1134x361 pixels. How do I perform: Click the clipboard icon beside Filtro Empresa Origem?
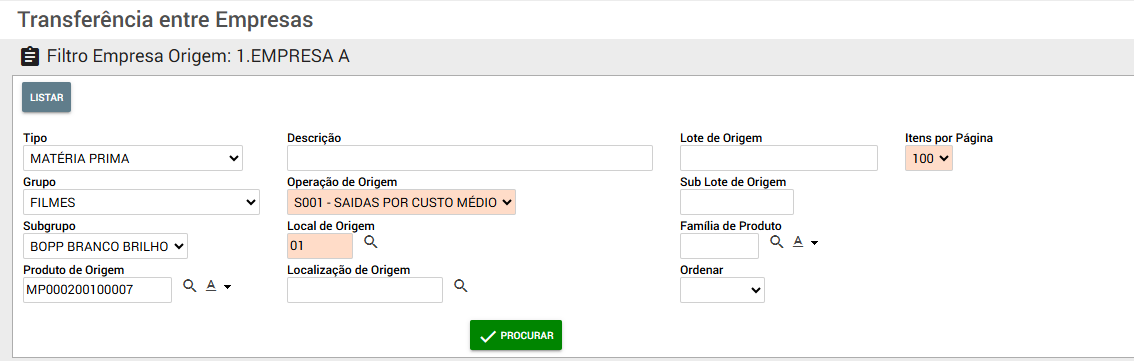[30, 56]
